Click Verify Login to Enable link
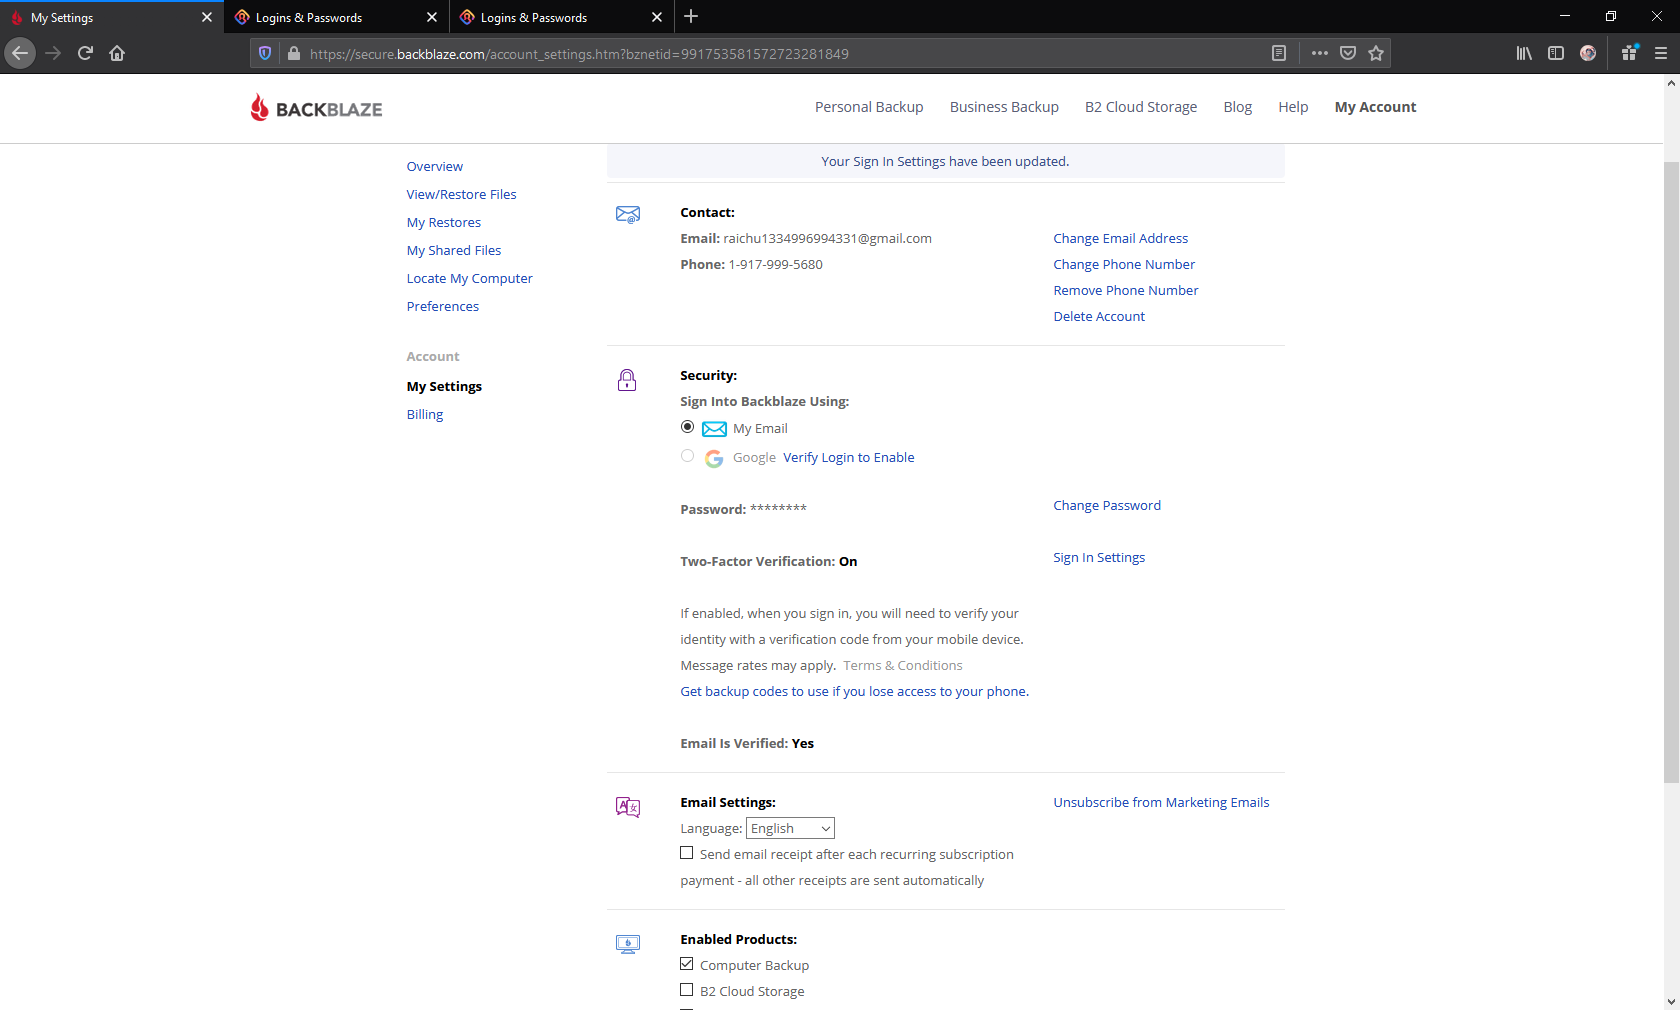The height and width of the screenshot is (1010, 1680). (849, 458)
